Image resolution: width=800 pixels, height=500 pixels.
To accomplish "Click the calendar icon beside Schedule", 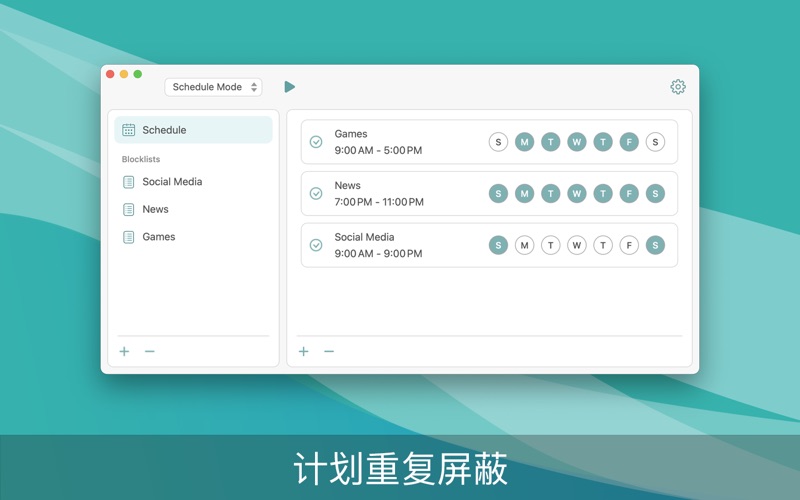I will coord(129,130).
